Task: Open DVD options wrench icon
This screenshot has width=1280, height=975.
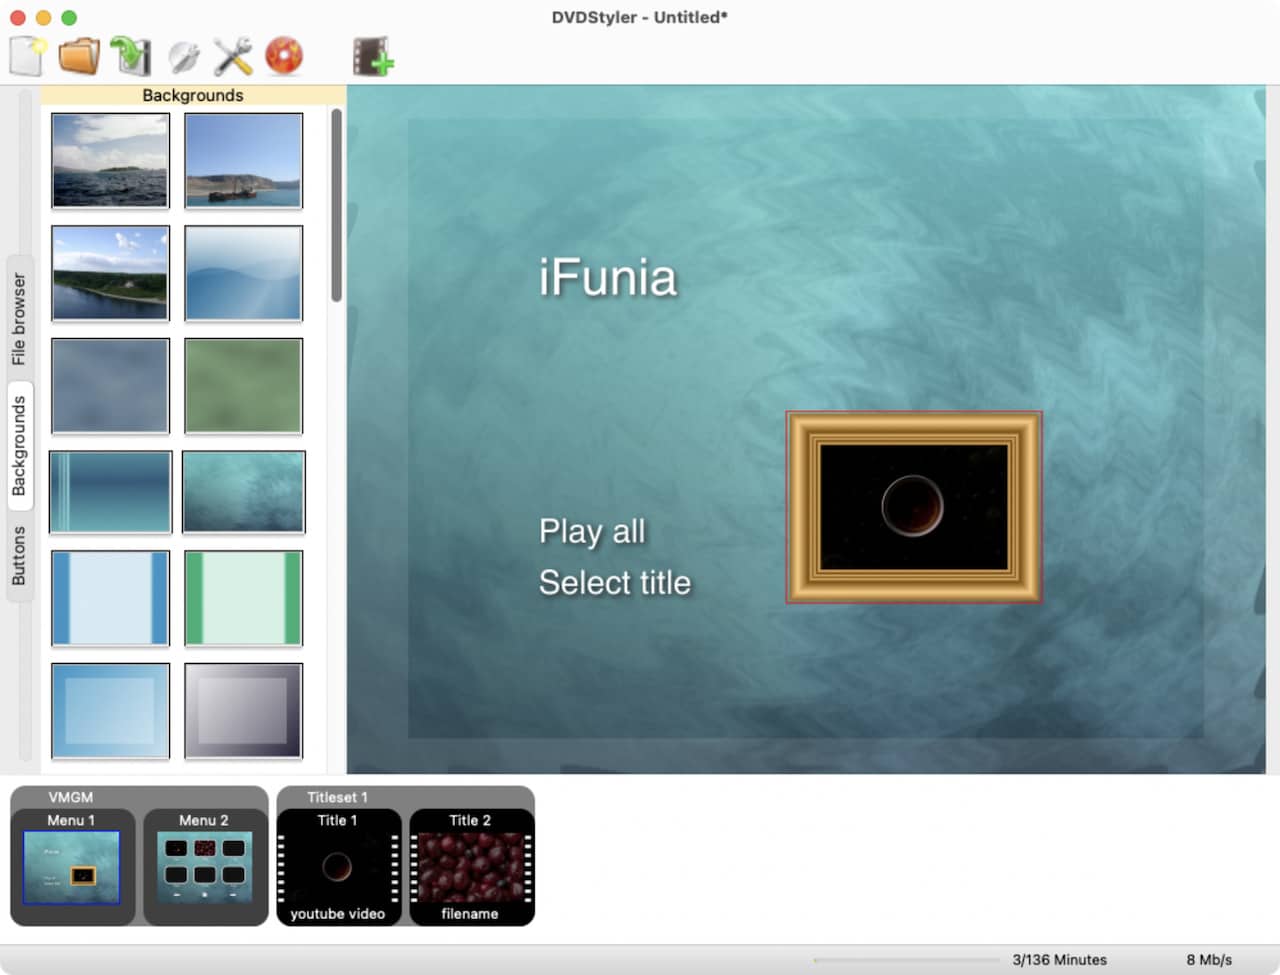Action: click(183, 57)
